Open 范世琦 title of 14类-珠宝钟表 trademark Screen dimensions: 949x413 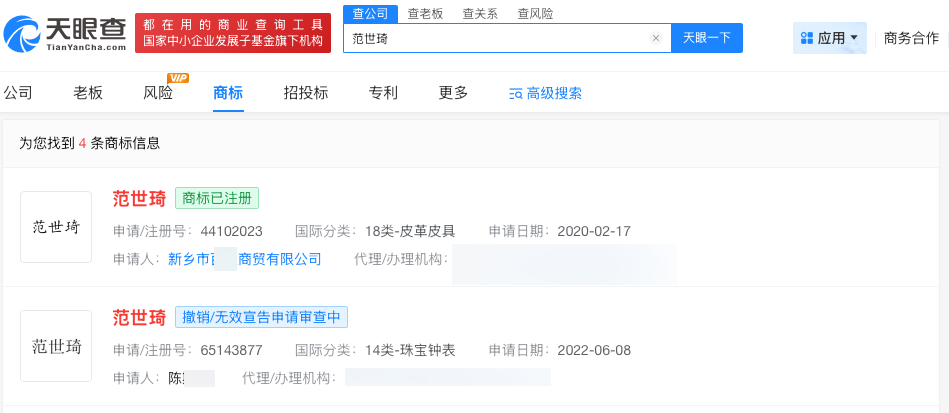pyautogui.click(x=139, y=317)
